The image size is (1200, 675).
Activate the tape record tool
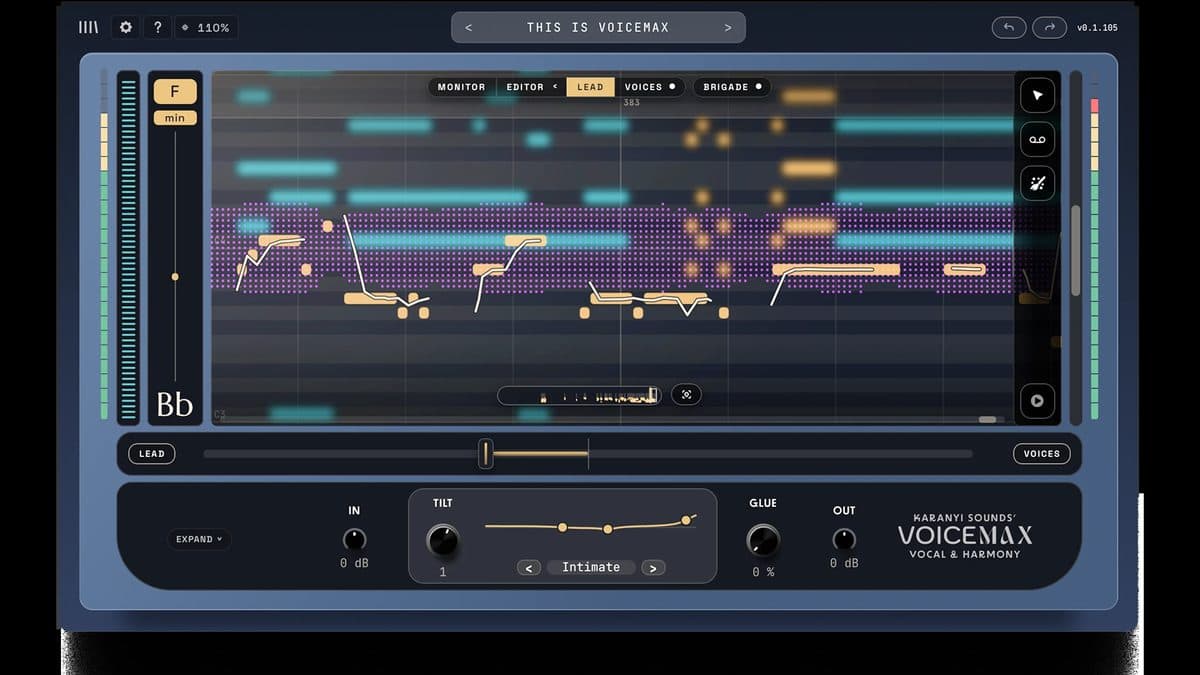point(1037,140)
